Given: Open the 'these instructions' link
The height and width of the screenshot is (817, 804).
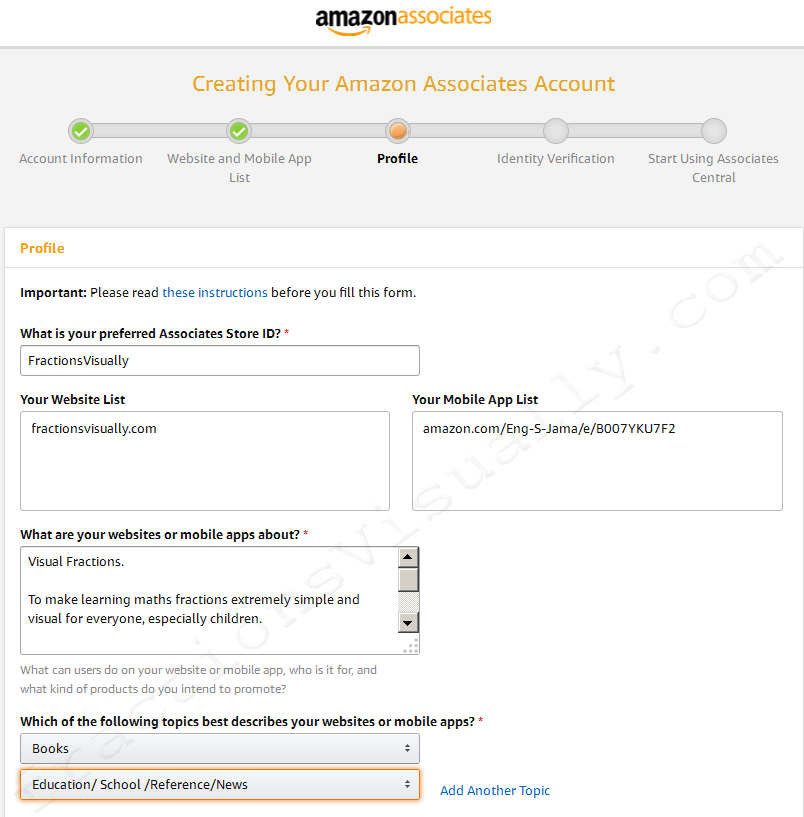Looking at the screenshot, I should click(215, 293).
